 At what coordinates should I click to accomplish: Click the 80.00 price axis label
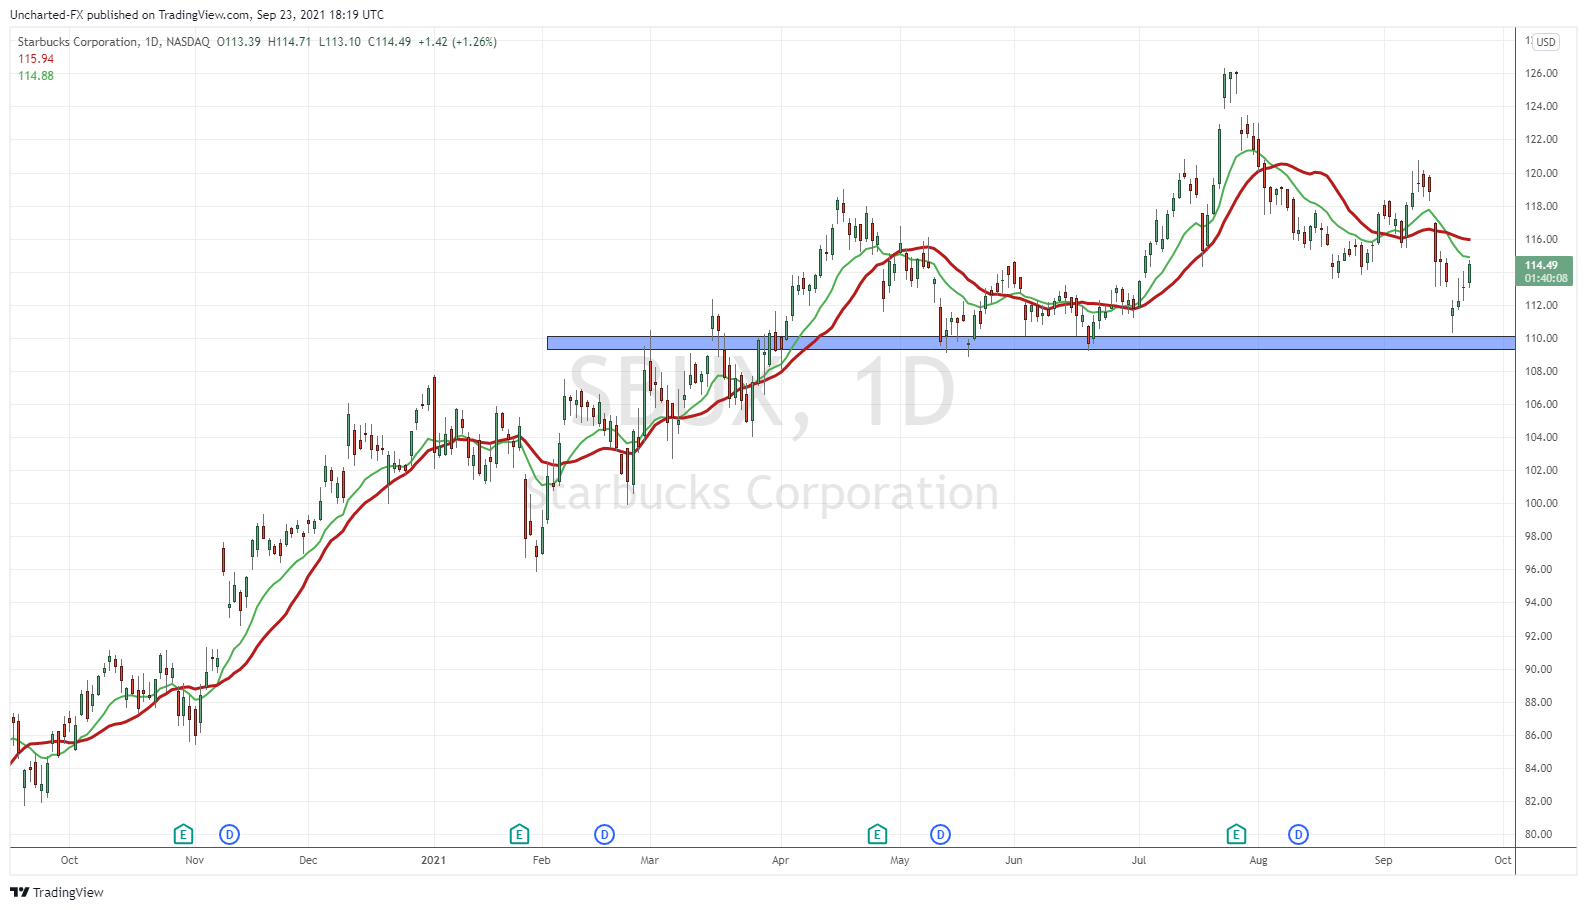[x=1539, y=834]
